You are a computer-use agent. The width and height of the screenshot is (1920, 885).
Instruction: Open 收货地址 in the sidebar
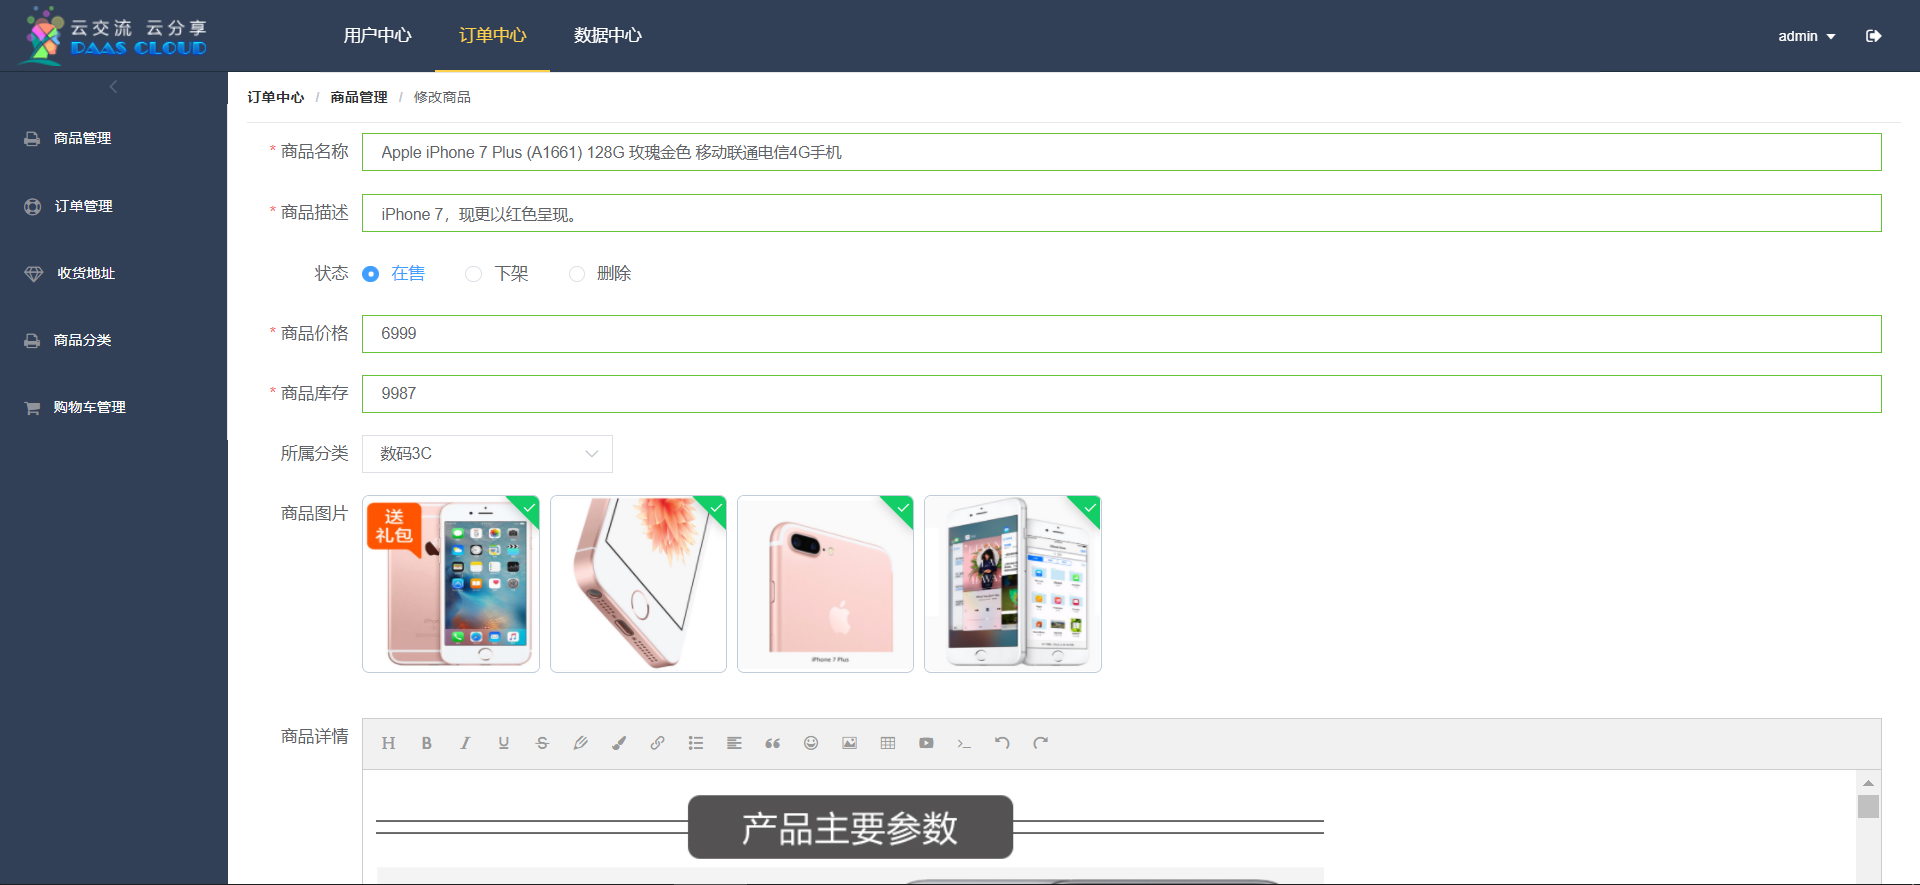(86, 273)
